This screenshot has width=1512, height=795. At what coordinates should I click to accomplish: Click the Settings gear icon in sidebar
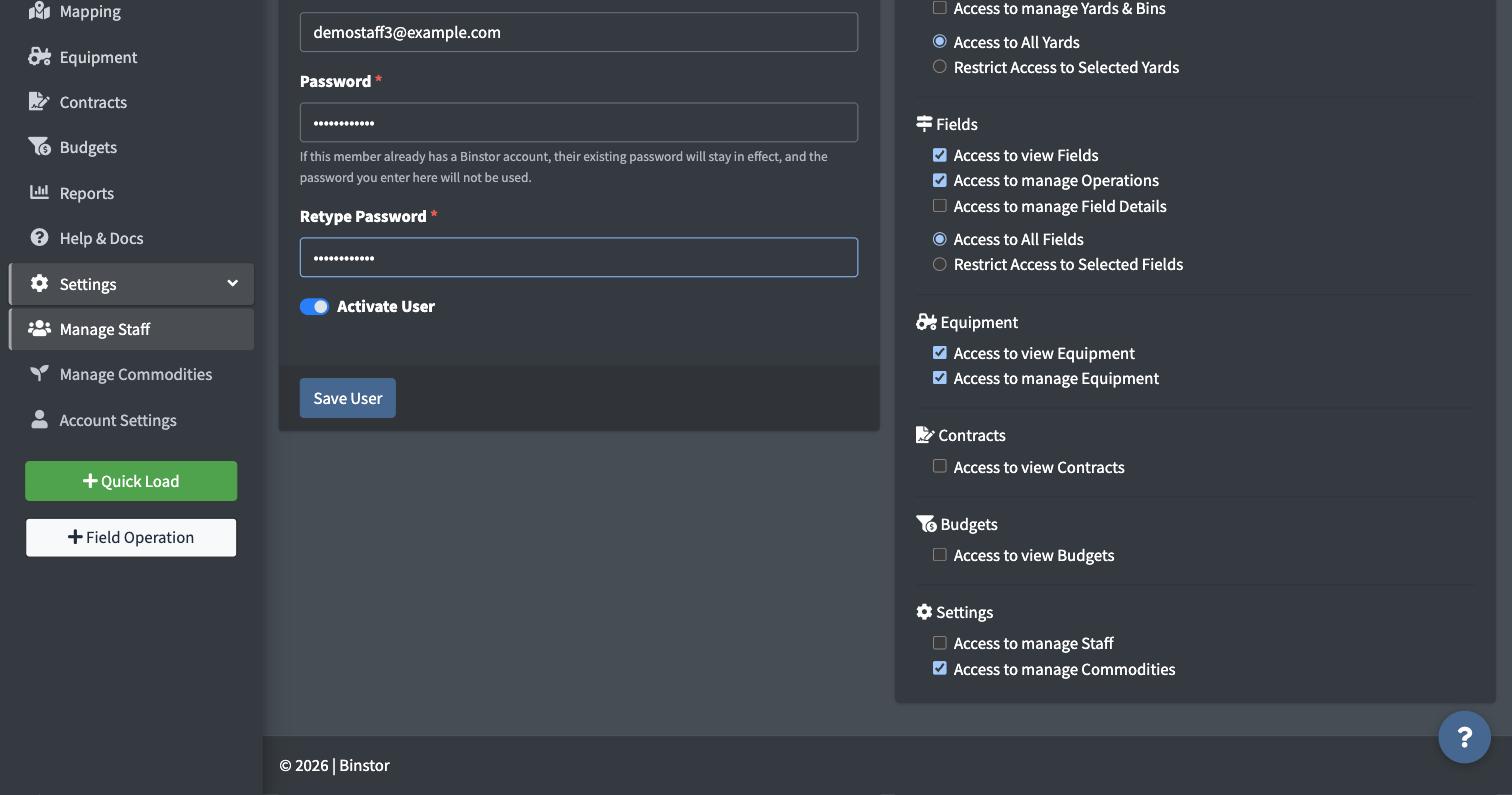39,284
